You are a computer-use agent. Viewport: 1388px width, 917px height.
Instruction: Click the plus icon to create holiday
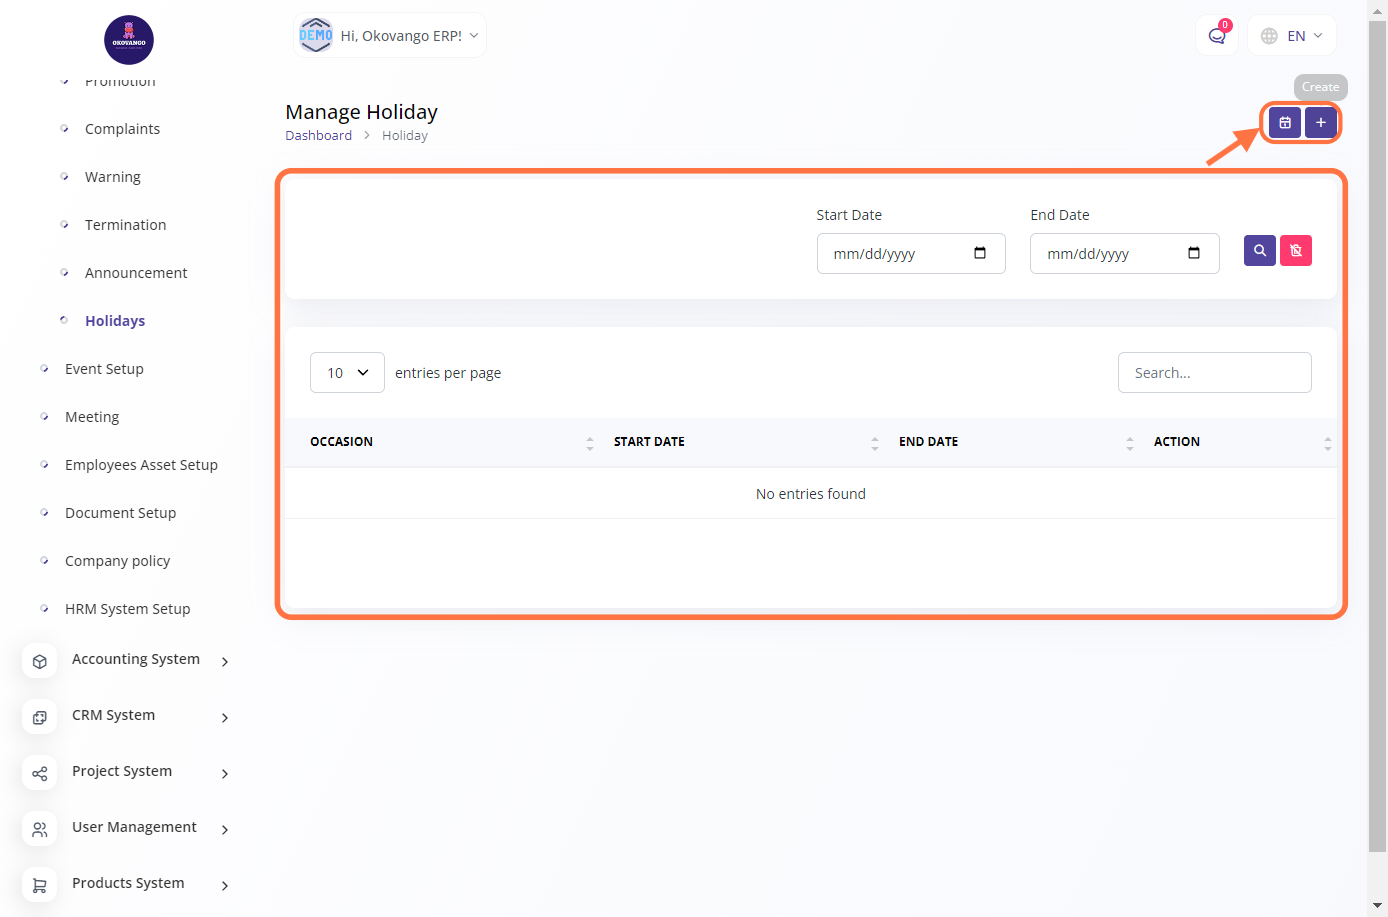[1320, 123]
